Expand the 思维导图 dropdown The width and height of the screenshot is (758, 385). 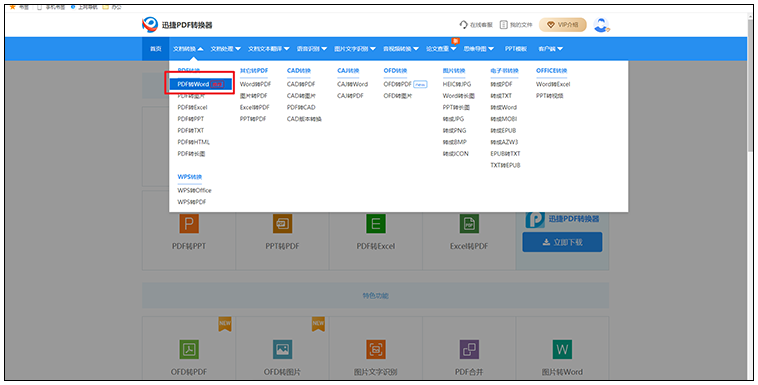pyautogui.click(x=479, y=49)
